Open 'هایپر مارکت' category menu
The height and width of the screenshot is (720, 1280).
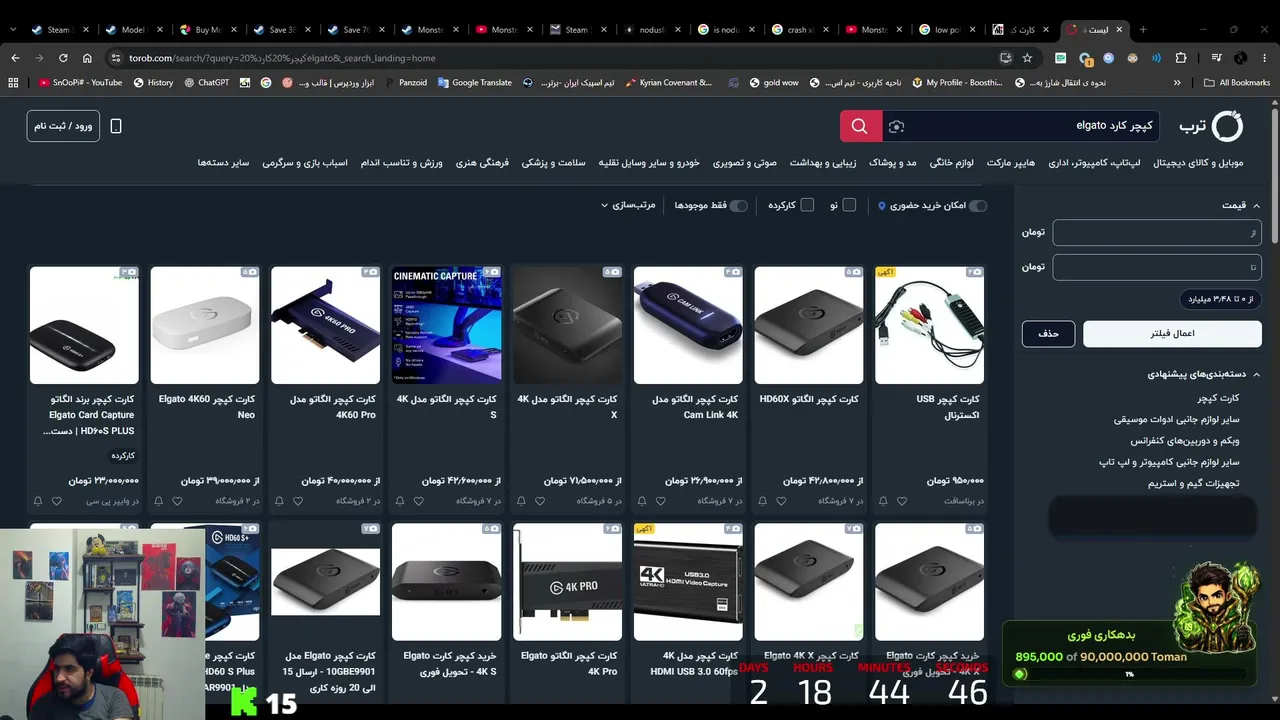pos(1011,163)
